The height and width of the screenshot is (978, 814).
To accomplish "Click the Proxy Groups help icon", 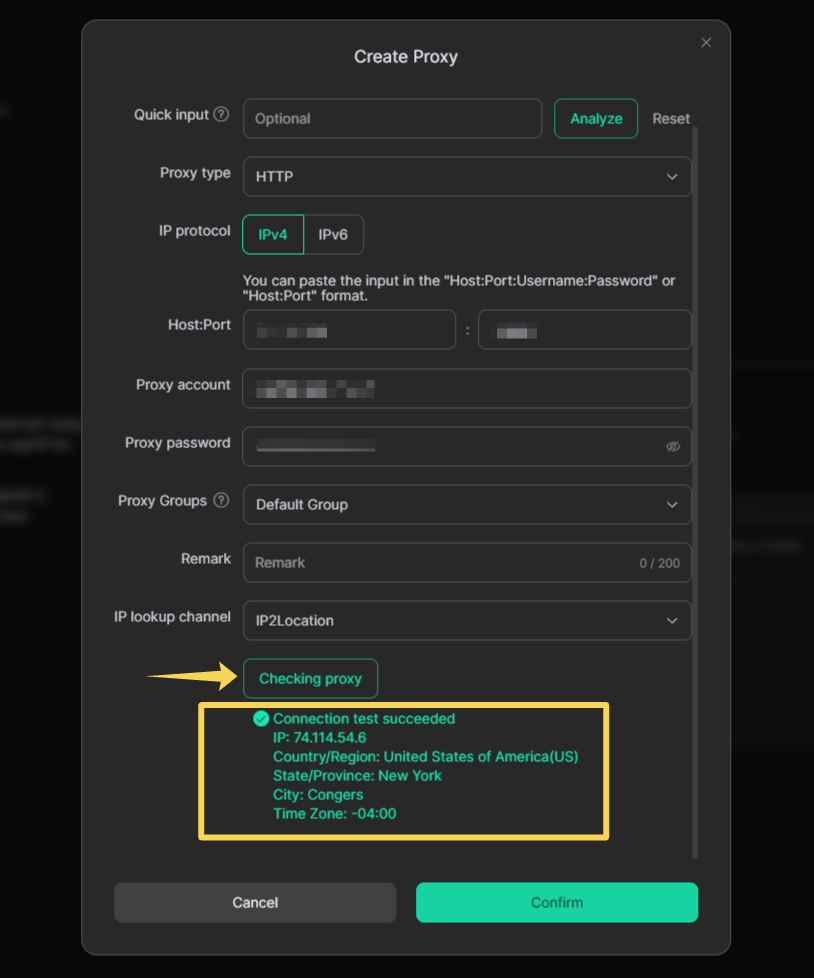I will [x=222, y=501].
